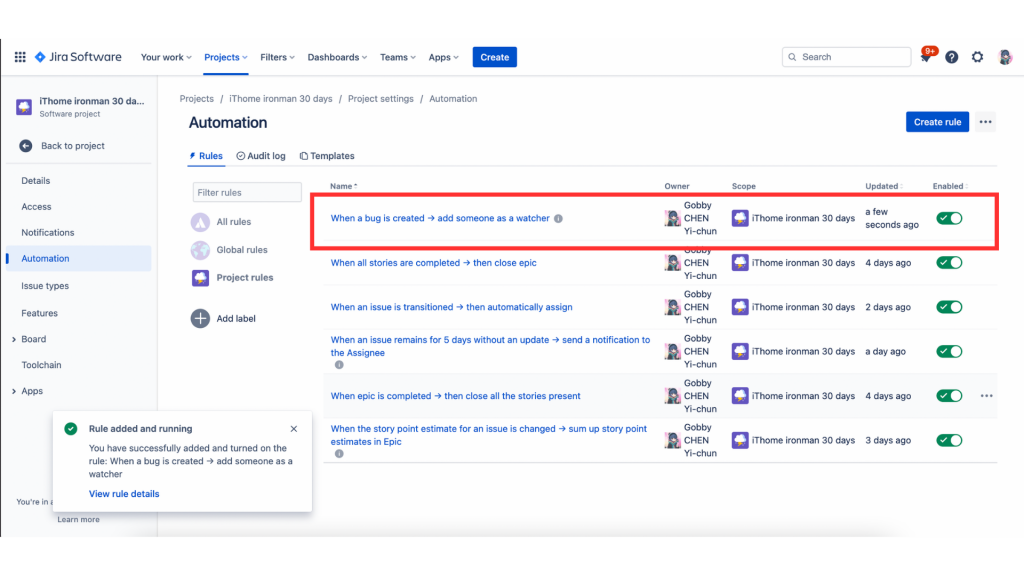Viewport: 1024px width, 576px height.
Task: Sort rules by Name column header
Action: coord(344,186)
